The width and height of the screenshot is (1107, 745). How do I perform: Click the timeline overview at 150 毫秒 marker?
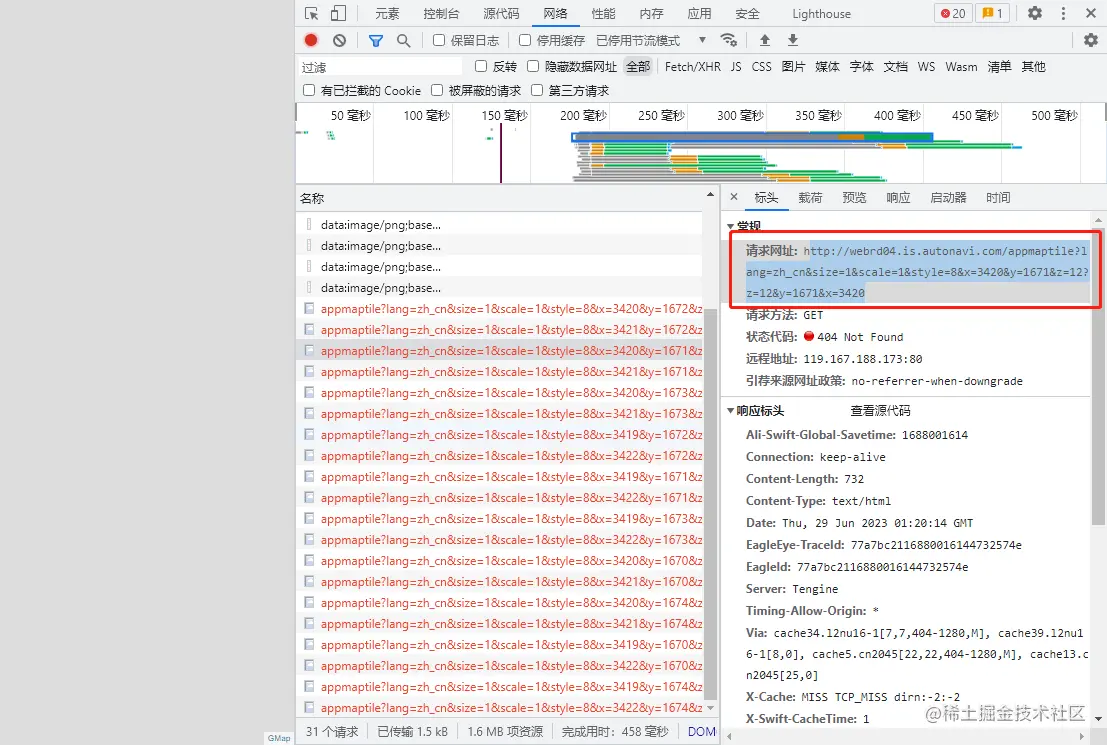(x=504, y=115)
